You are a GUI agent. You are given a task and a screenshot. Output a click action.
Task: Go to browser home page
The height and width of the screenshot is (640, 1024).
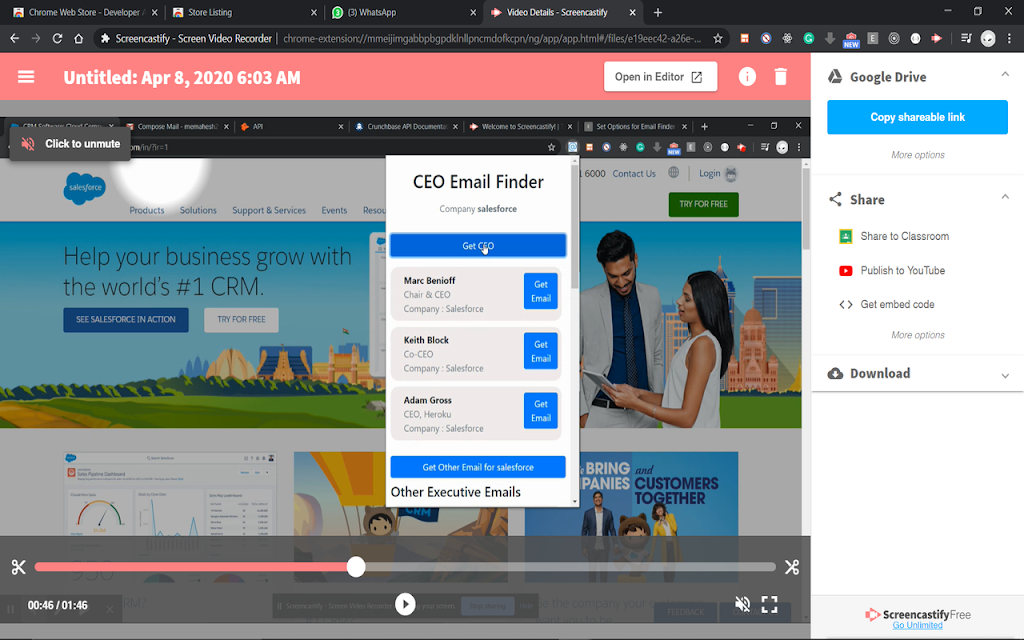tap(78, 39)
